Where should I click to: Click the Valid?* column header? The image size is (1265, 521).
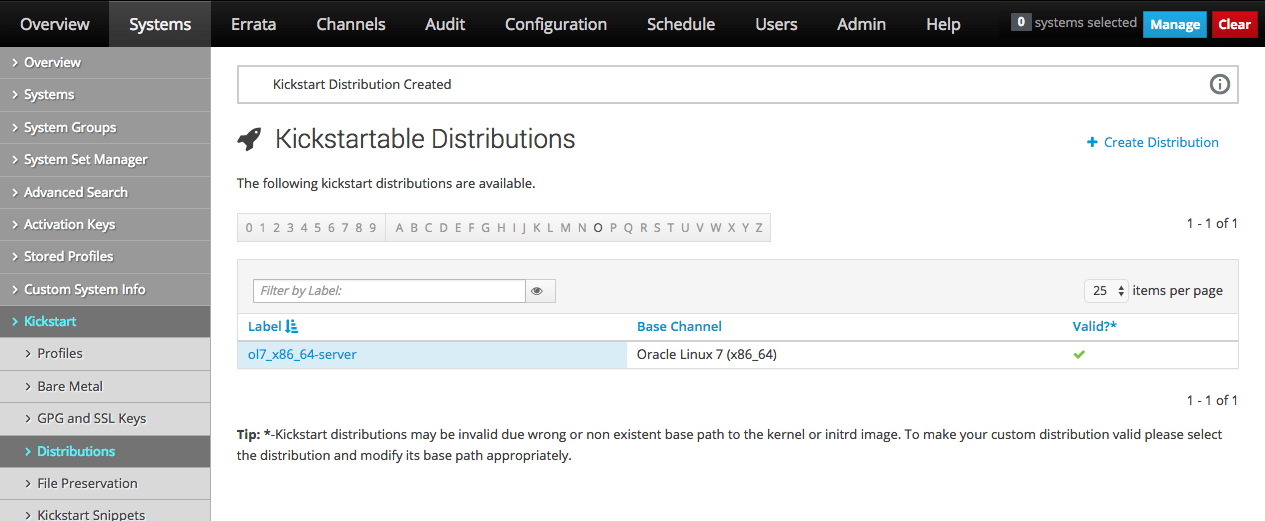click(1095, 326)
